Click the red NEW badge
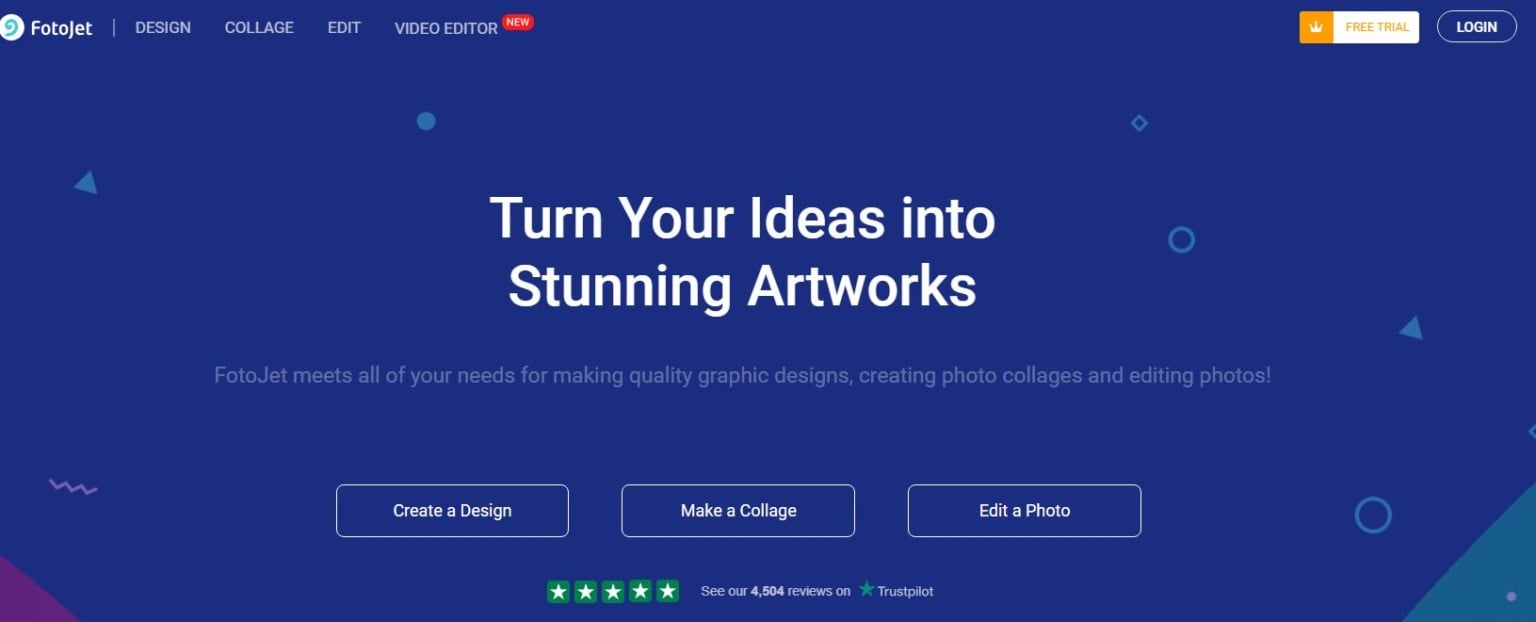Viewport: 1536px width, 622px height. (x=517, y=21)
